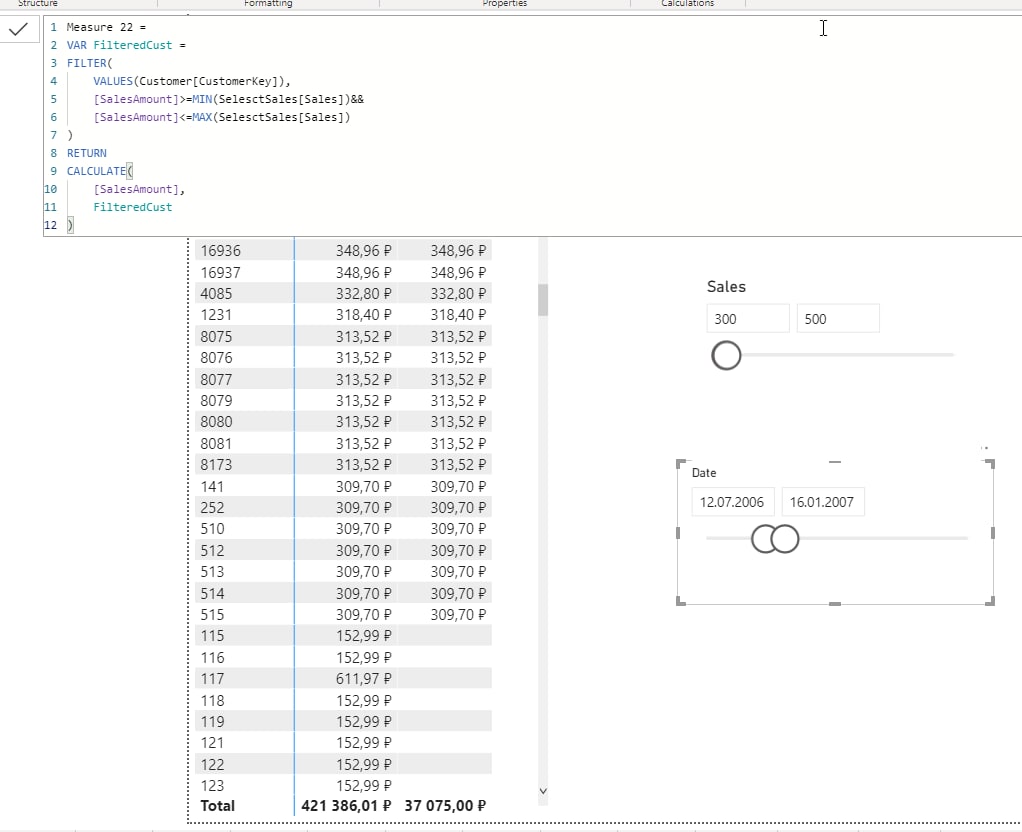Click the Sales slicer title
Screen dimensions: 1022x832
(726, 287)
